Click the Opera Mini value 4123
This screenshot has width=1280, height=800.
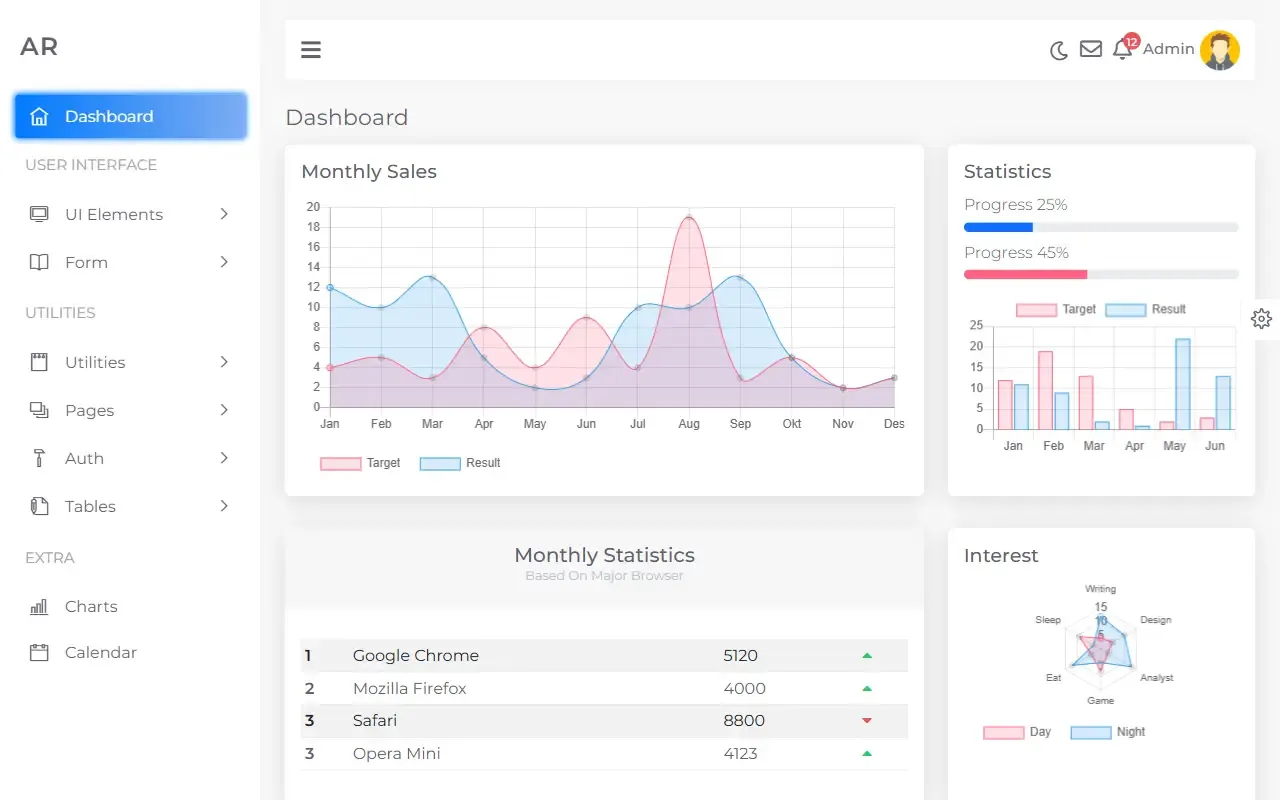tap(740, 753)
